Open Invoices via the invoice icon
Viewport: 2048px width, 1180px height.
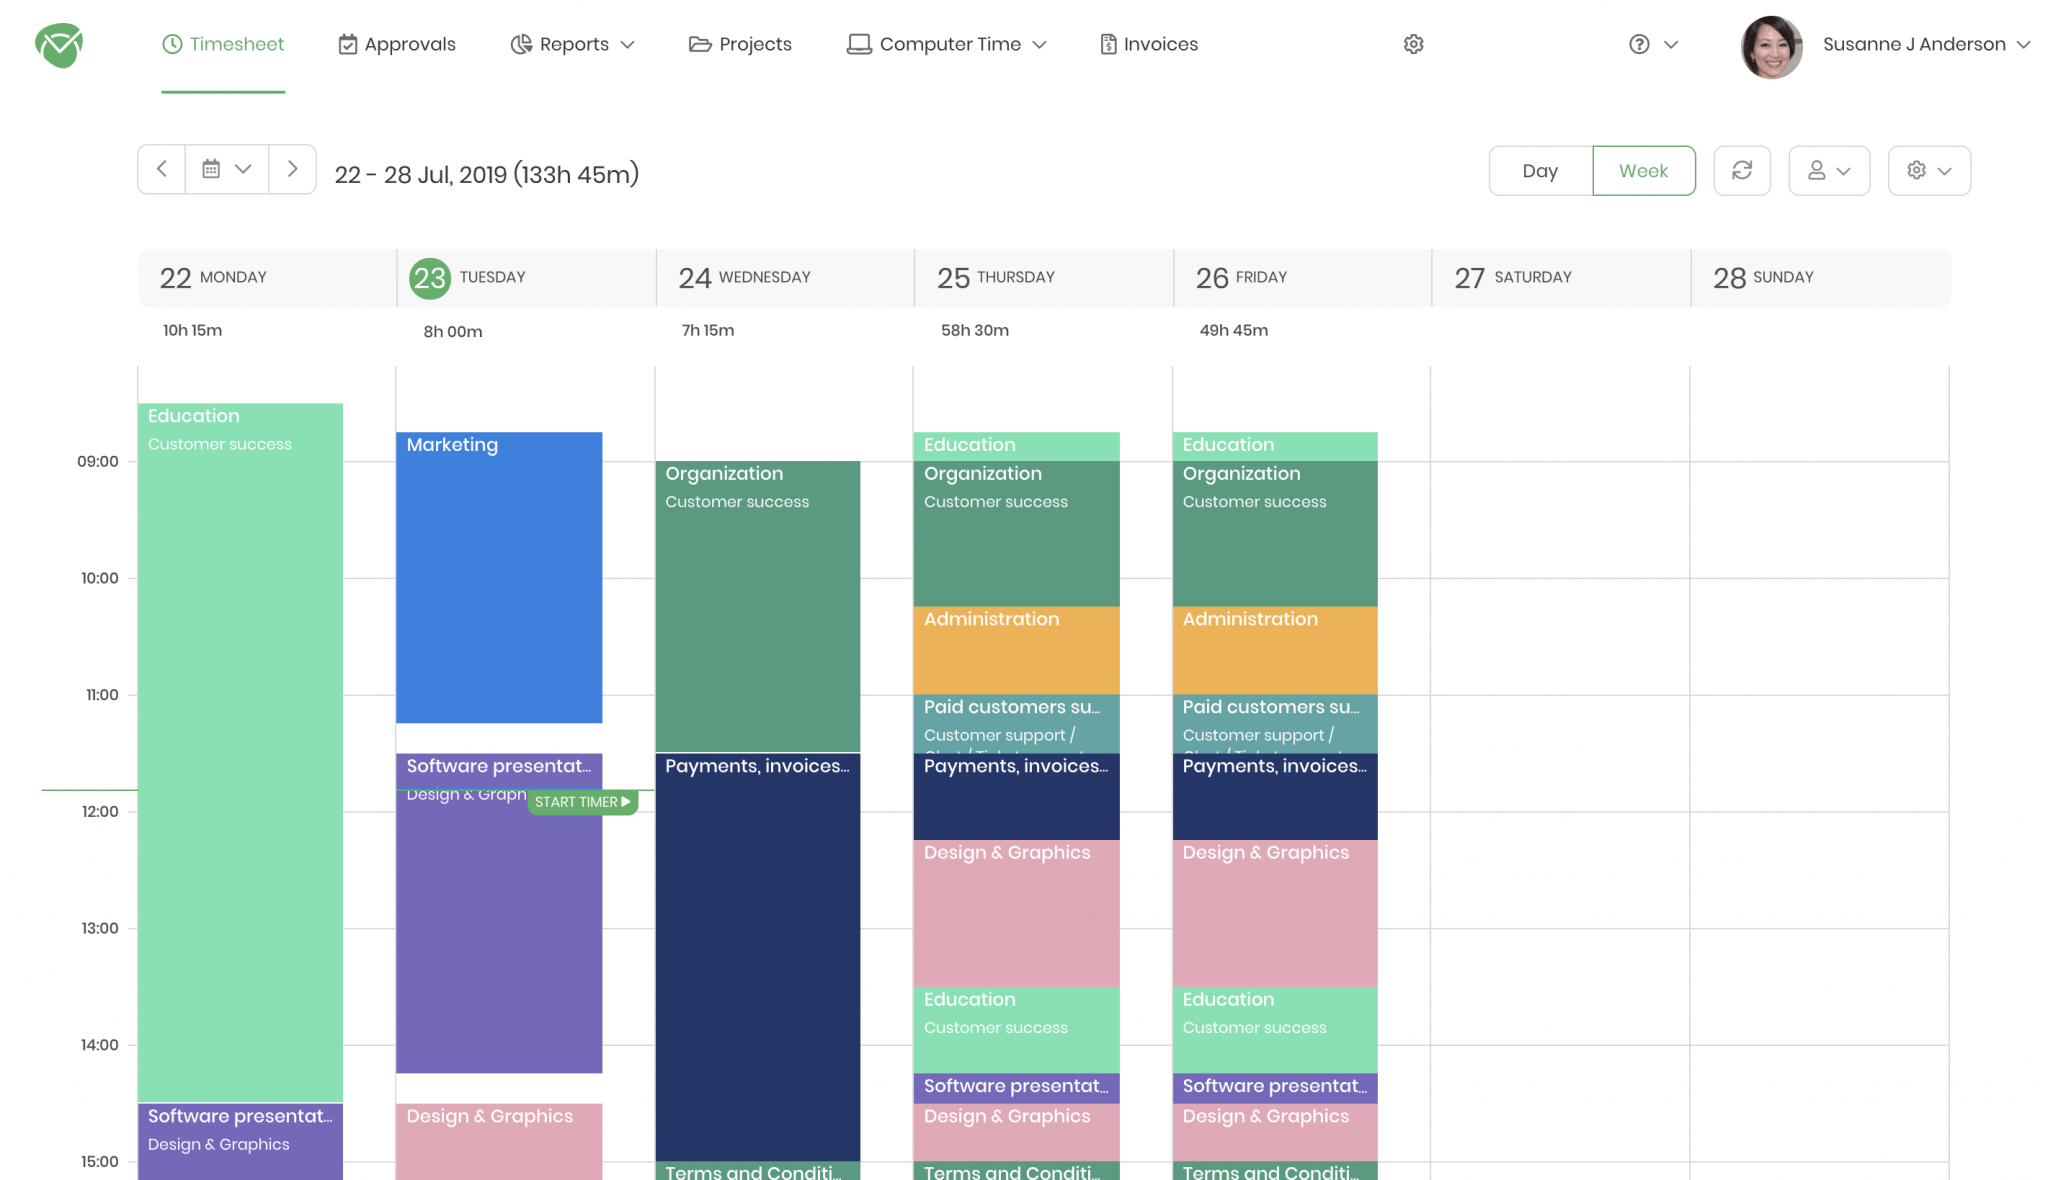(1108, 43)
